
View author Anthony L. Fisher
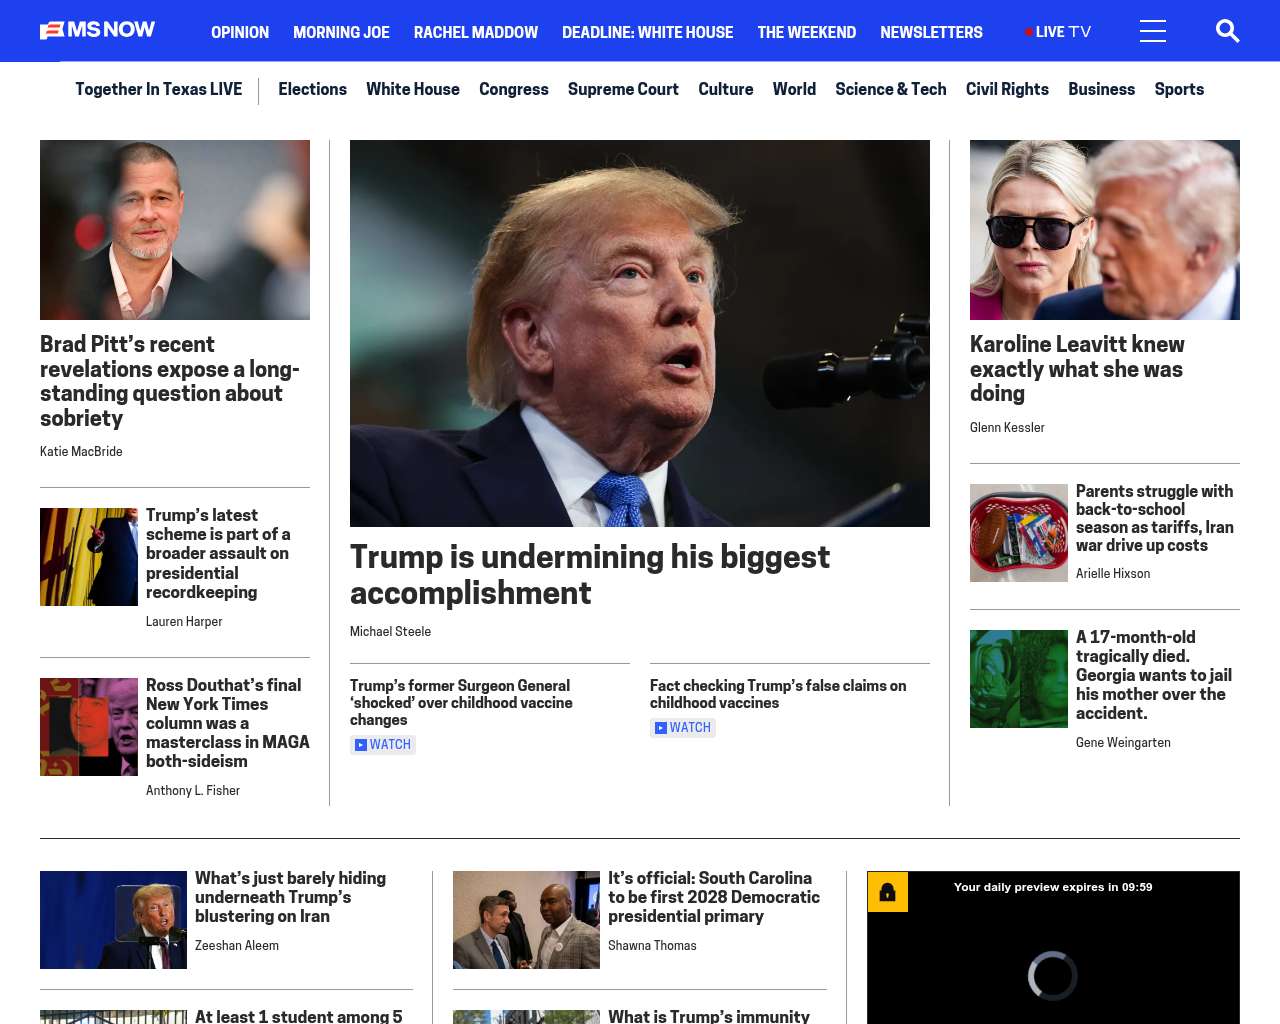193,791
